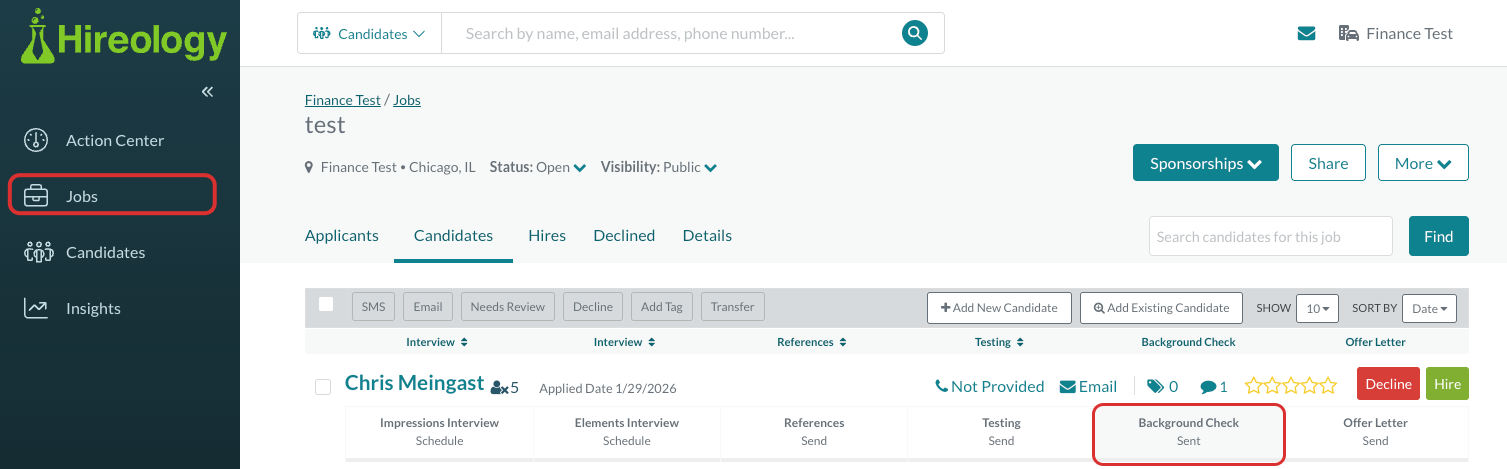This screenshot has height=469, width=1507.
Task: Switch to the Declined tab
Action: point(624,236)
